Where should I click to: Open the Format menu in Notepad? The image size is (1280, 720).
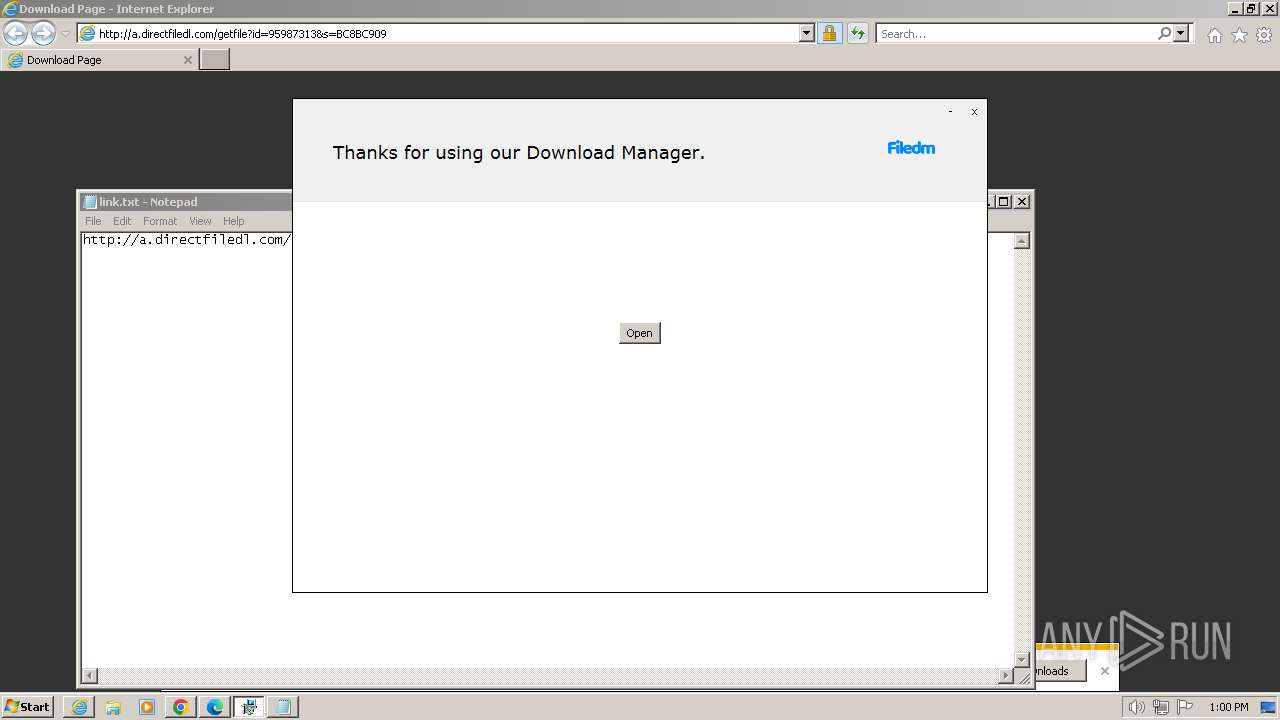click(x=160, y=221)
